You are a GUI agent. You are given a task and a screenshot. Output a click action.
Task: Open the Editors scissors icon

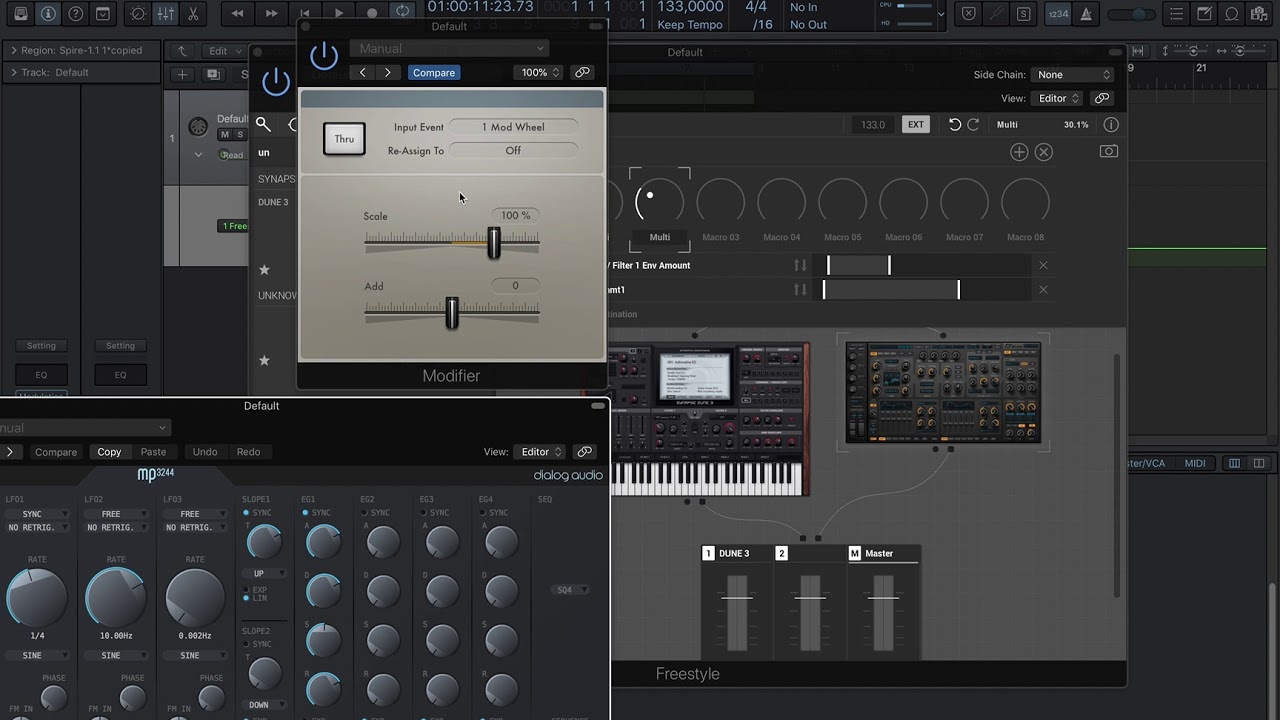pyautogui.click(x=193, y=14)
